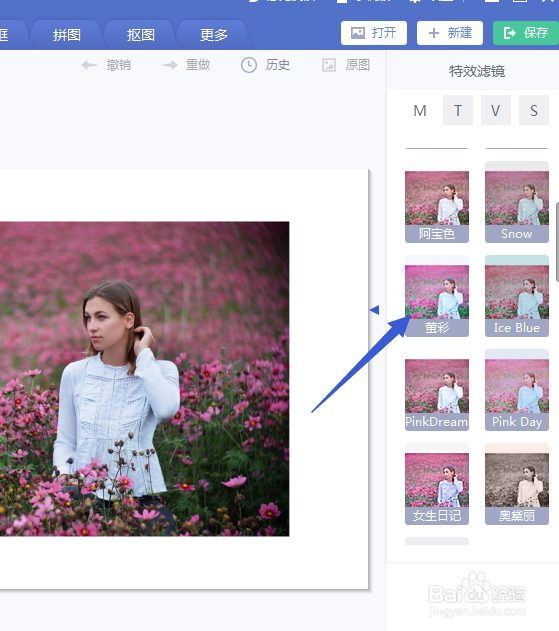Switch to the 抠图 cutout tab
The width and height of the screenshot is (559, 631).
click(x=140, y=35)
